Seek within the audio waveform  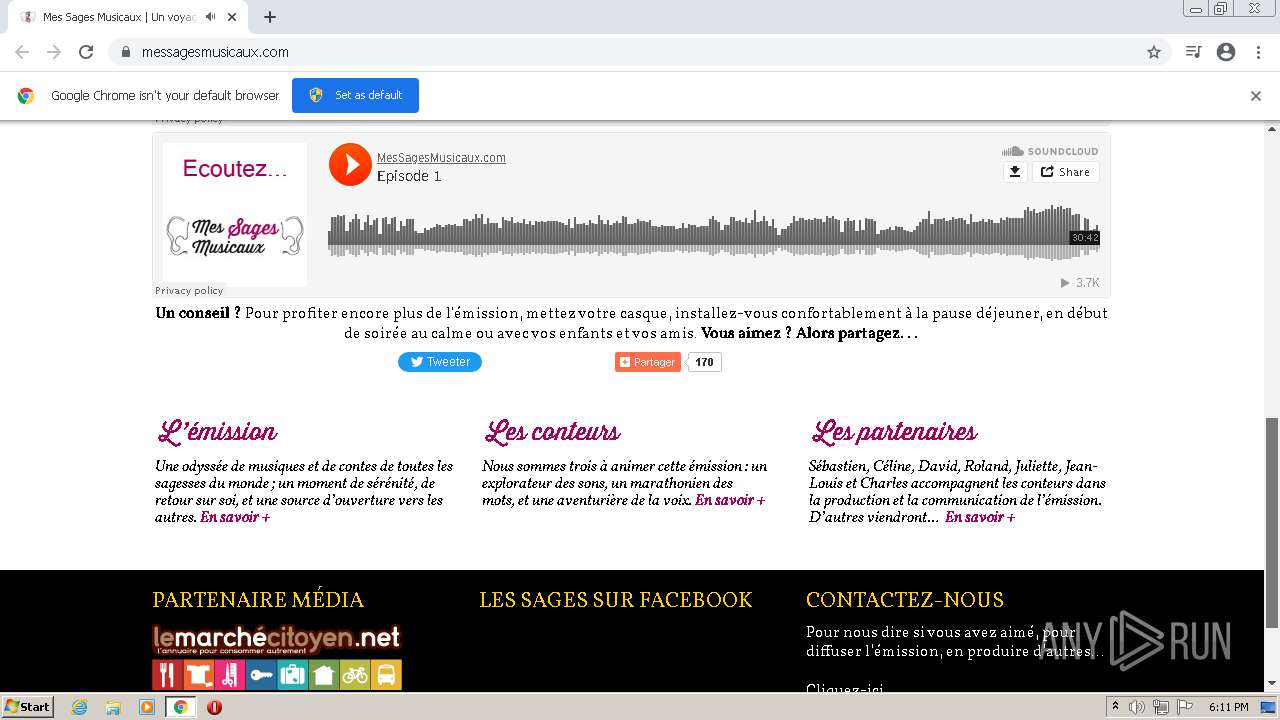[714, 232]
